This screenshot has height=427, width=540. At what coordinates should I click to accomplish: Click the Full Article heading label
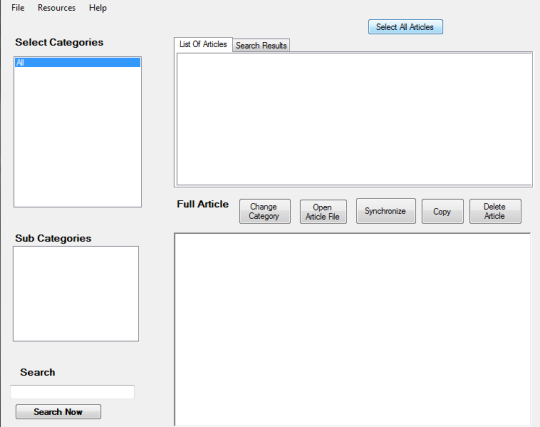pos(203,204)
